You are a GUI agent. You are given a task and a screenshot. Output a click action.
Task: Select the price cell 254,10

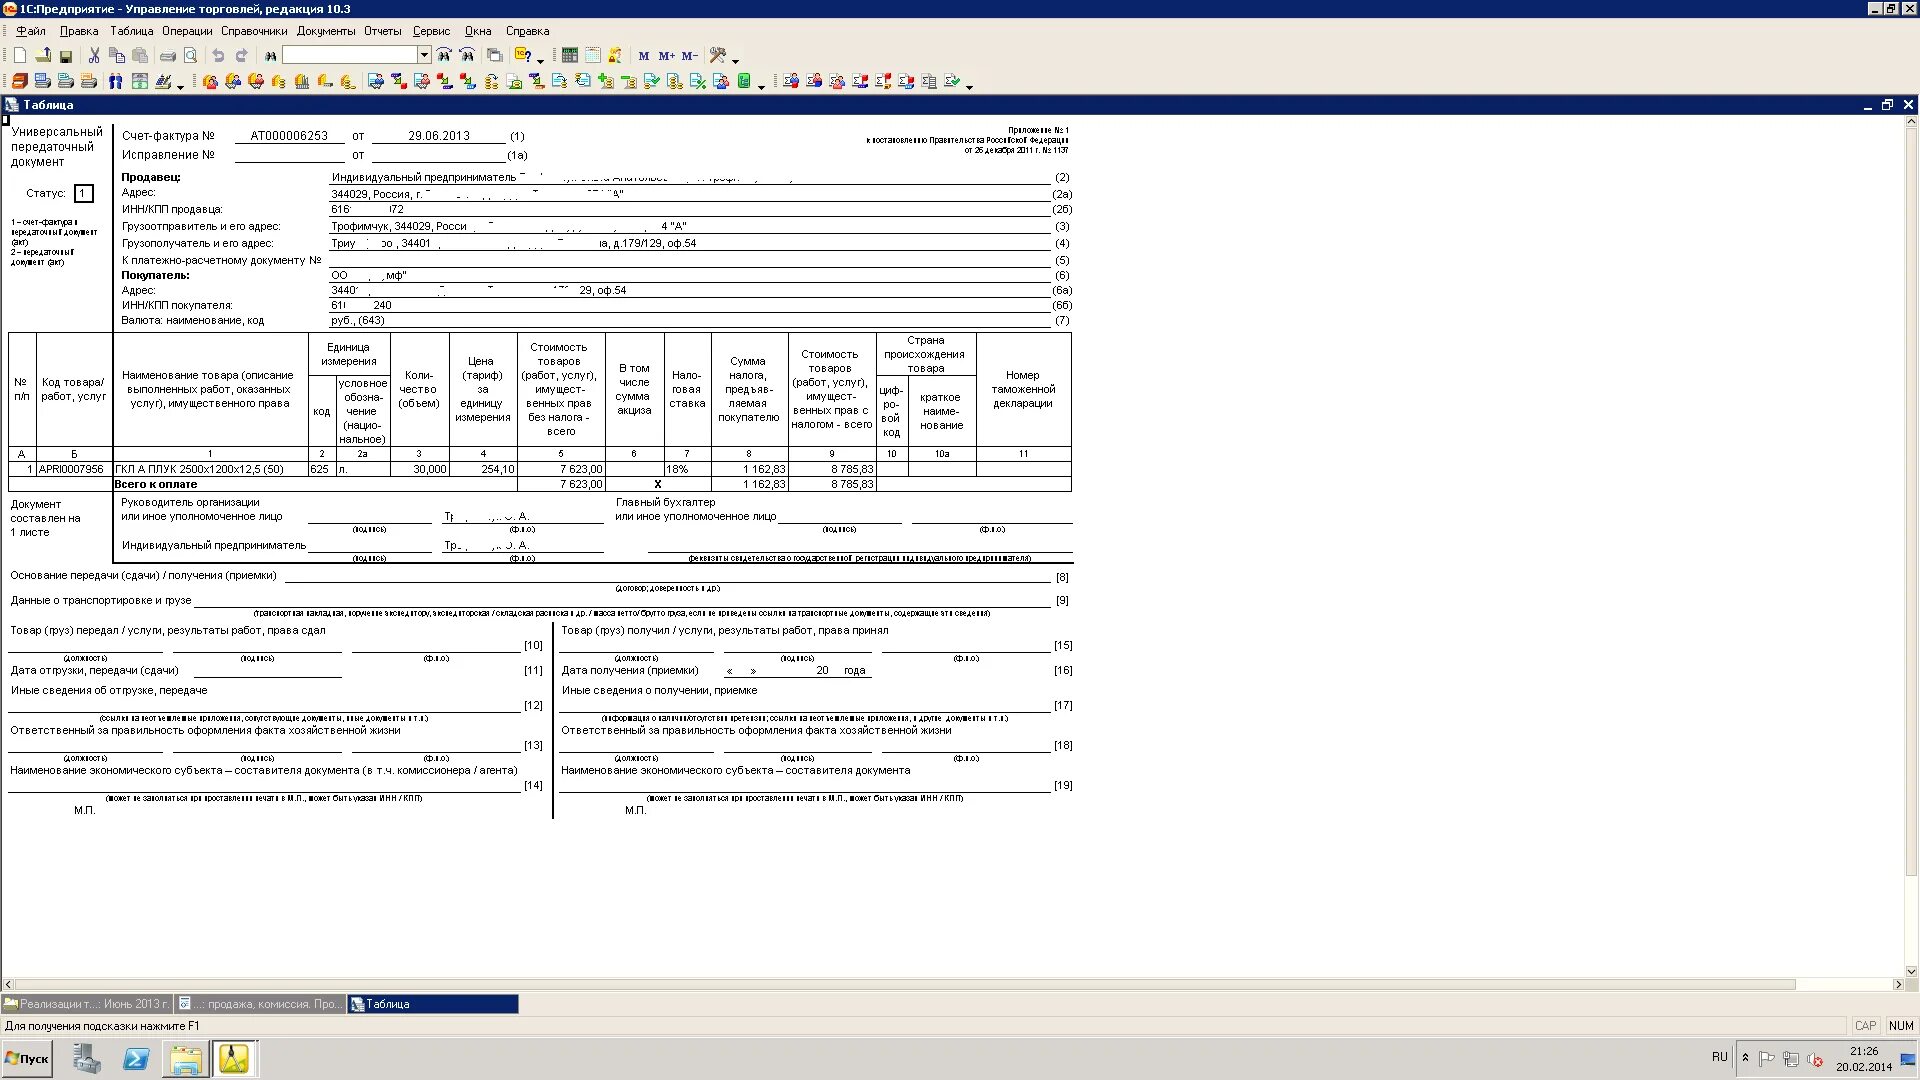tap(483, 469)
